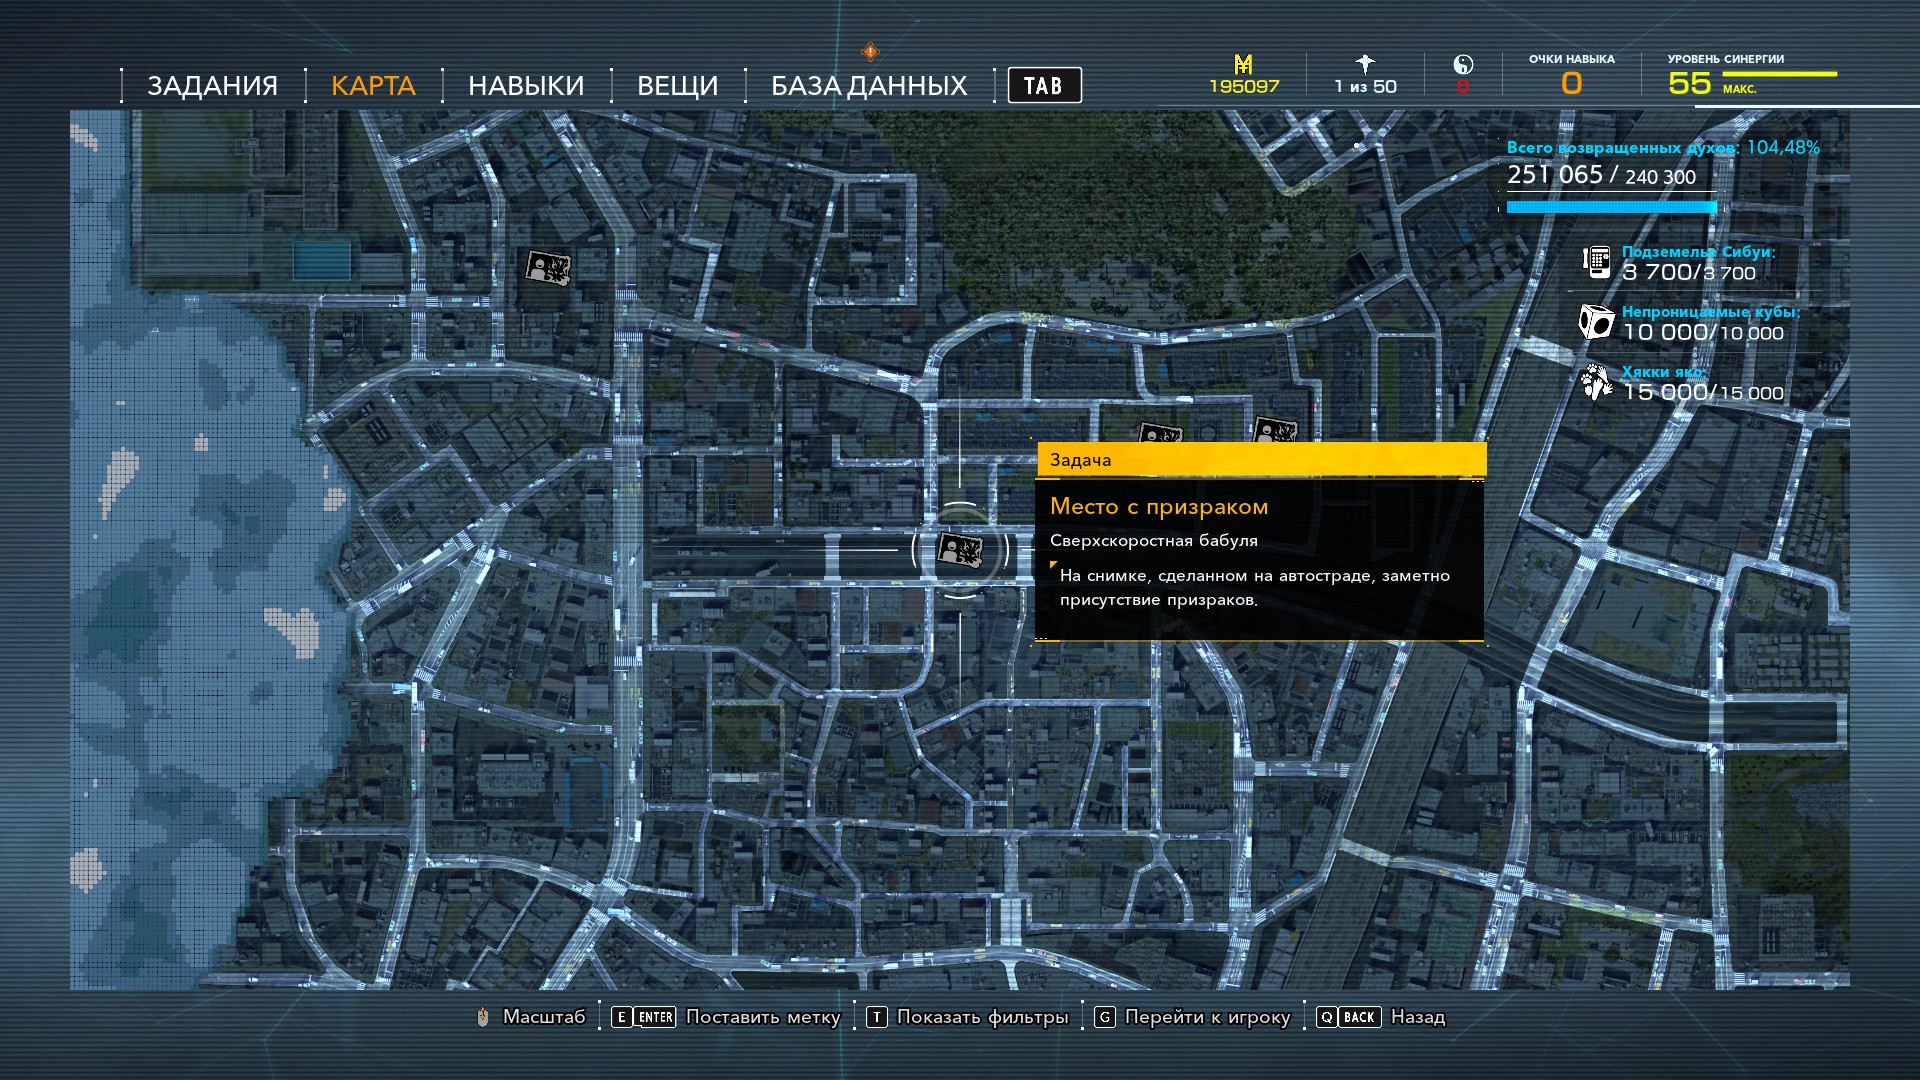This screenshot has width=1920, height=1080.
Task: Click 'Перейти к игроку' option
Action: [1207, 1017]
